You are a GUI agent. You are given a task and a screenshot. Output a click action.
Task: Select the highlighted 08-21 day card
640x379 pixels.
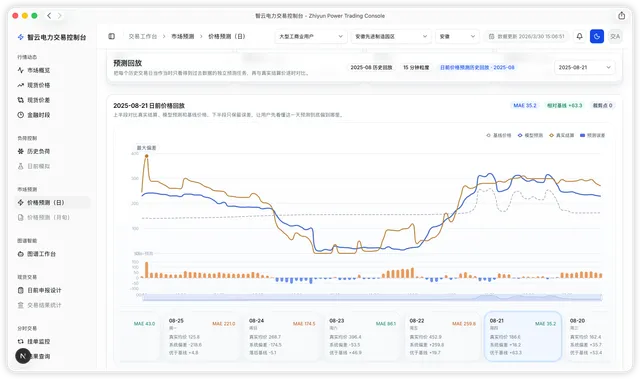pos(523,337)
